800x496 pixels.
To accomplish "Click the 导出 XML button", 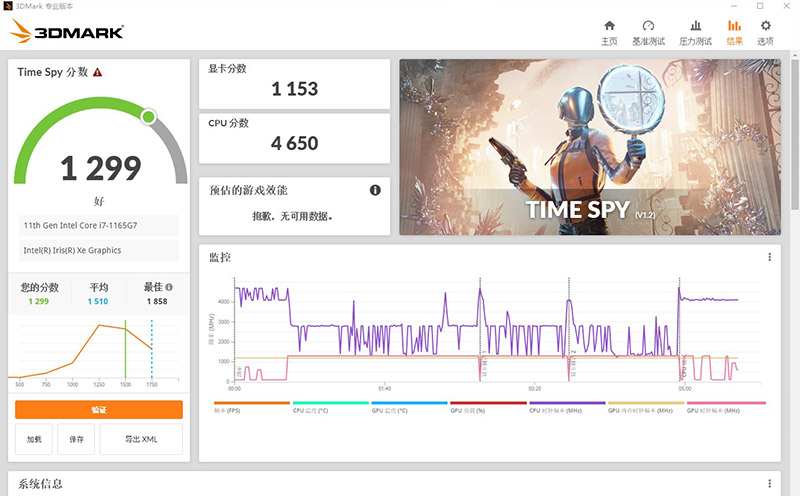I will (x=141, y=439).
